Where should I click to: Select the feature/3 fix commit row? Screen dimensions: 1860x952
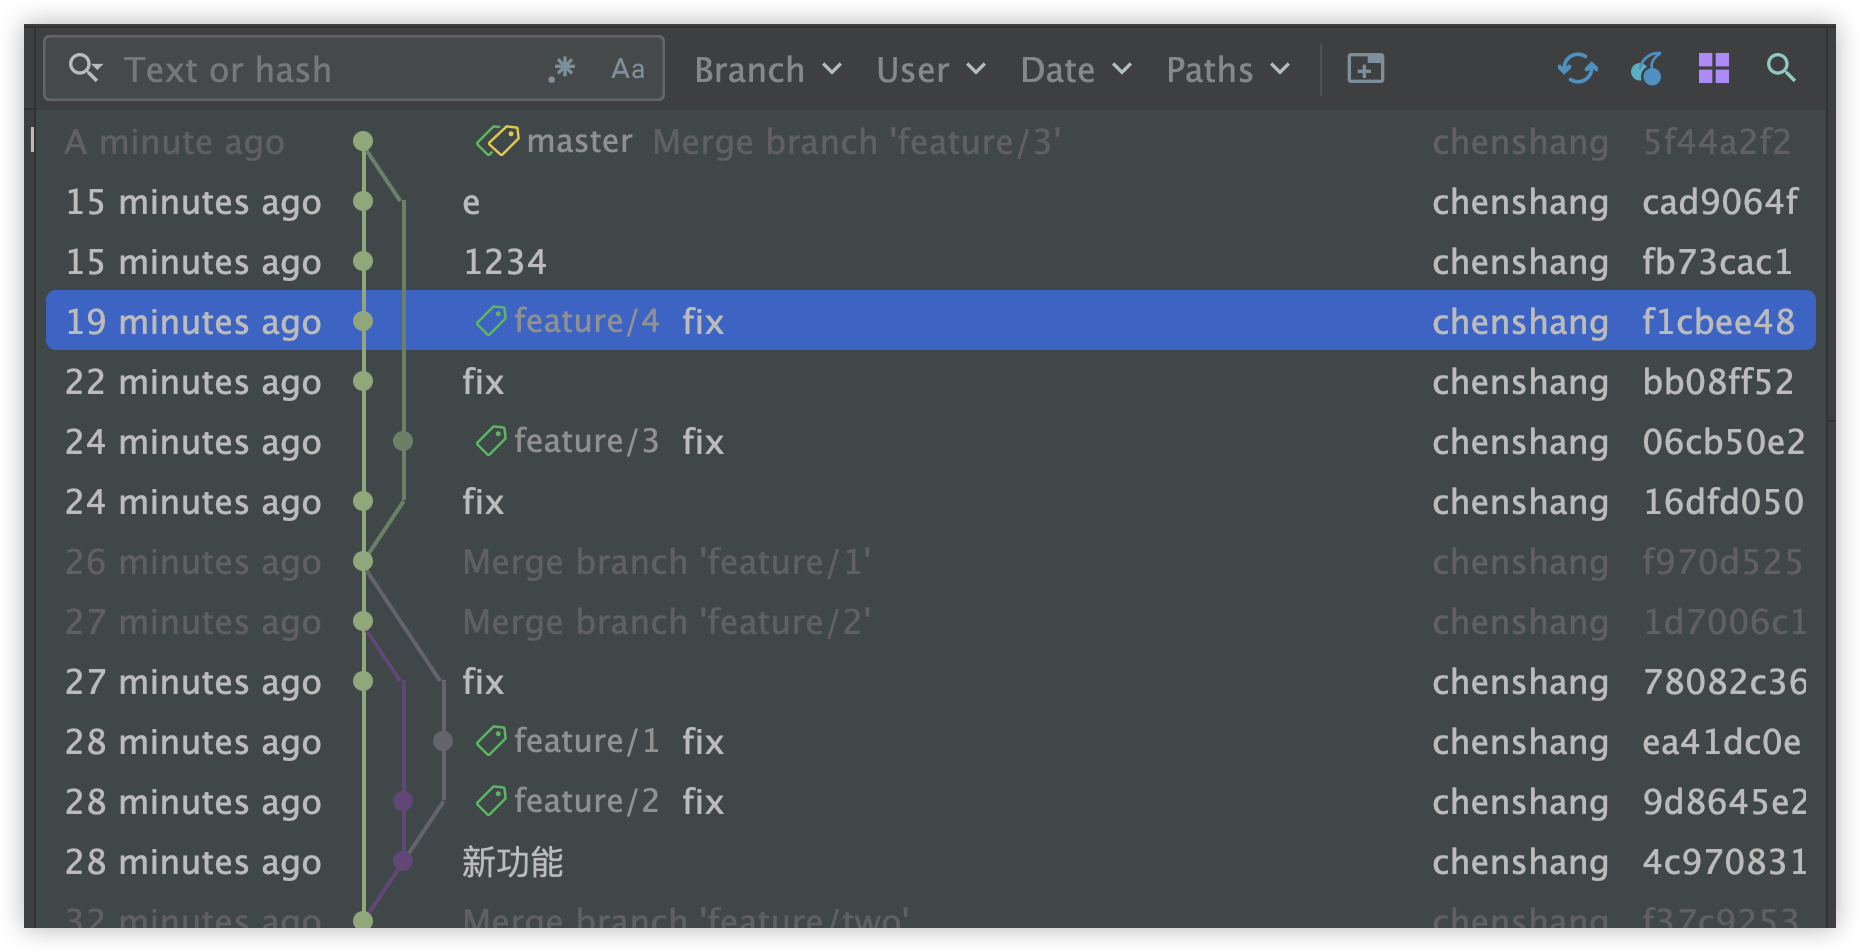(x=900, y=441)
